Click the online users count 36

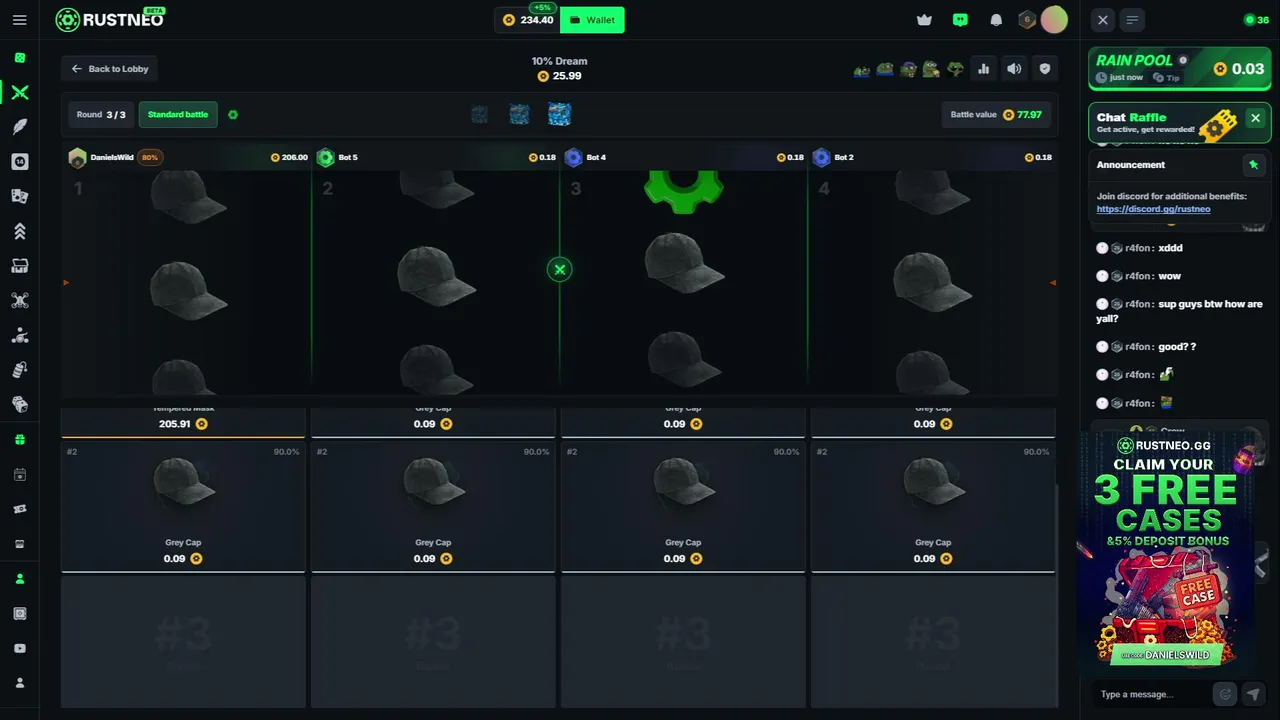pos(1256,20)
